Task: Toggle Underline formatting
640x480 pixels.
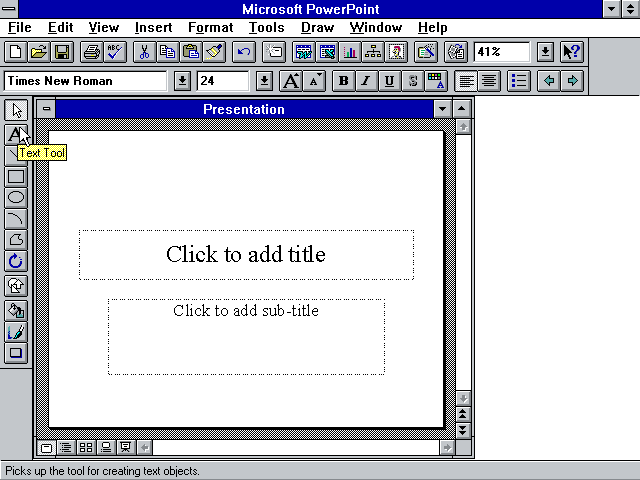Action: (390, 81)
